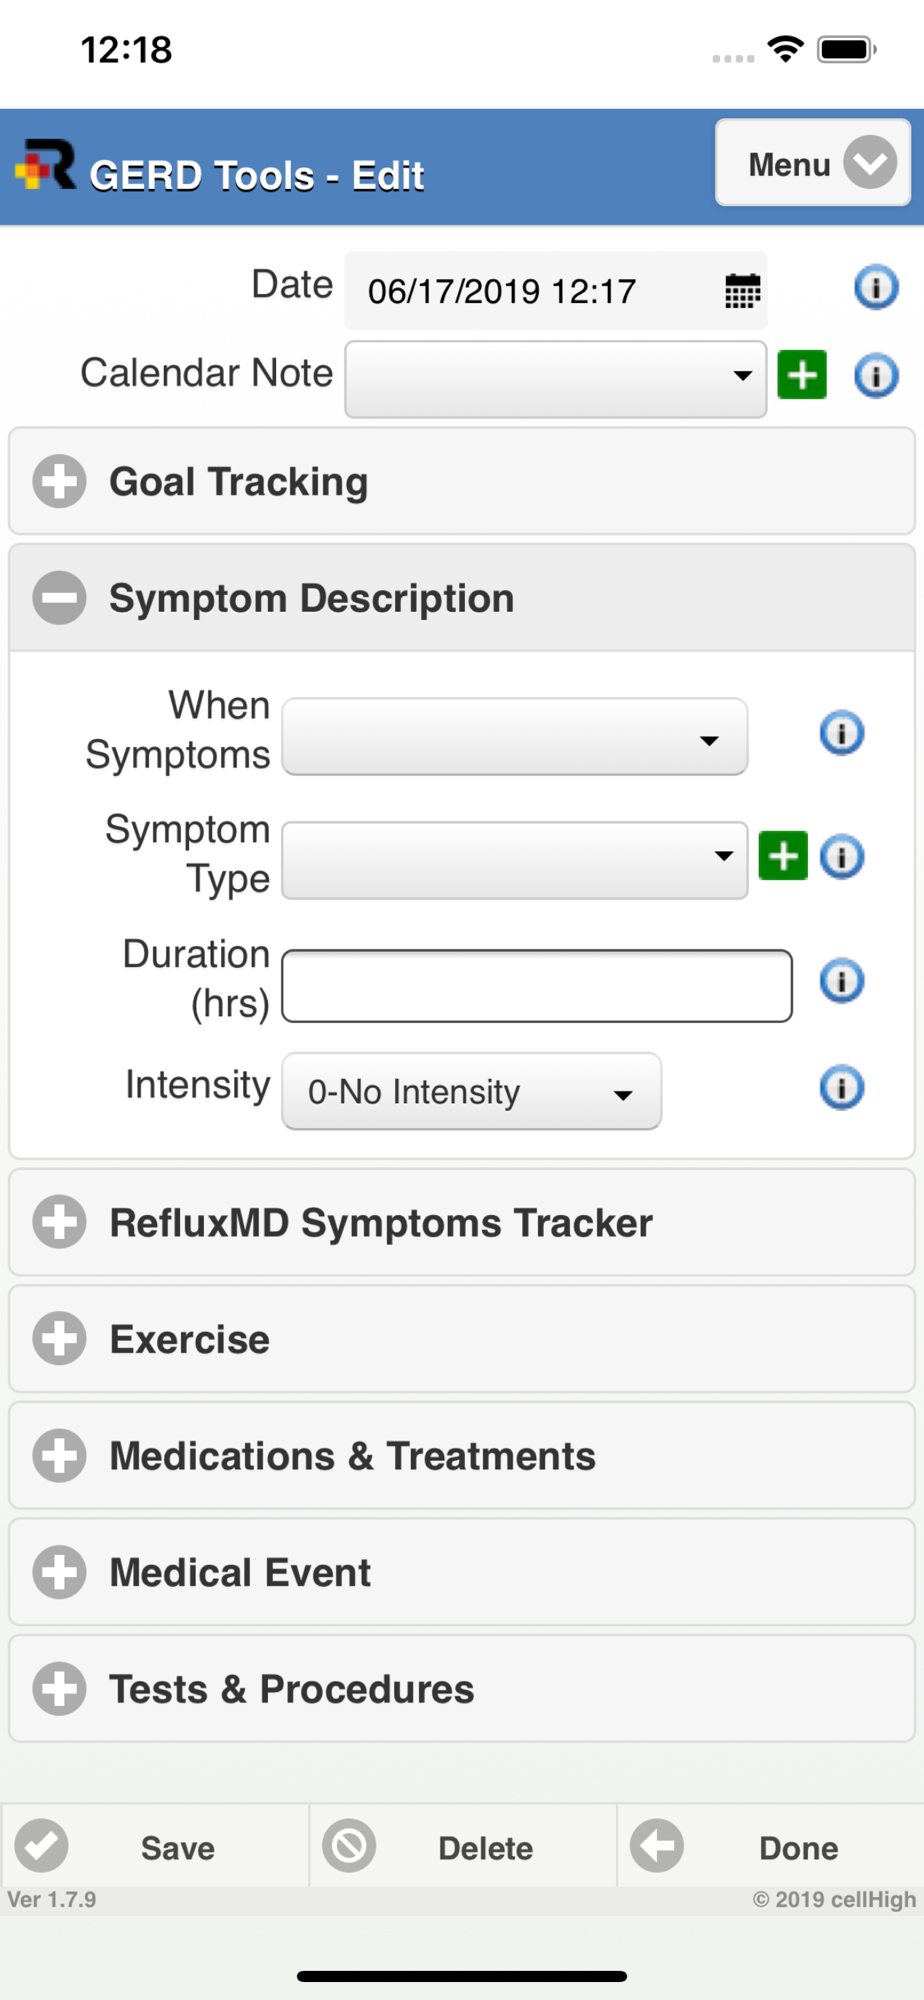Show info for Duration (hrs) field
924x2000 pixels.
tap(842, 981)
